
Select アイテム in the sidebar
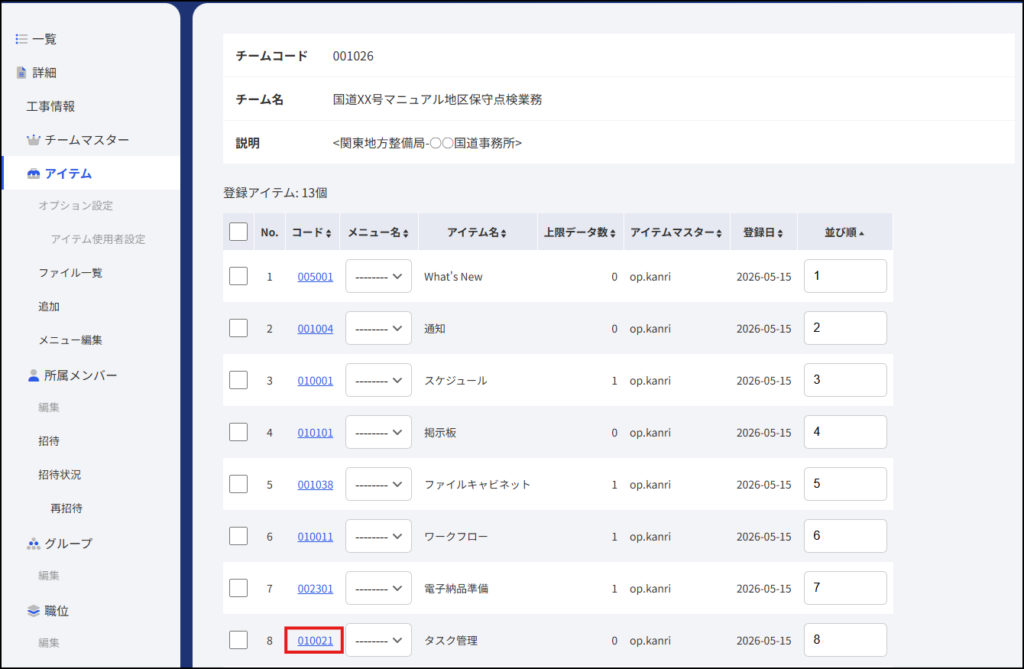pyautogui.click(x=68, y=174)
